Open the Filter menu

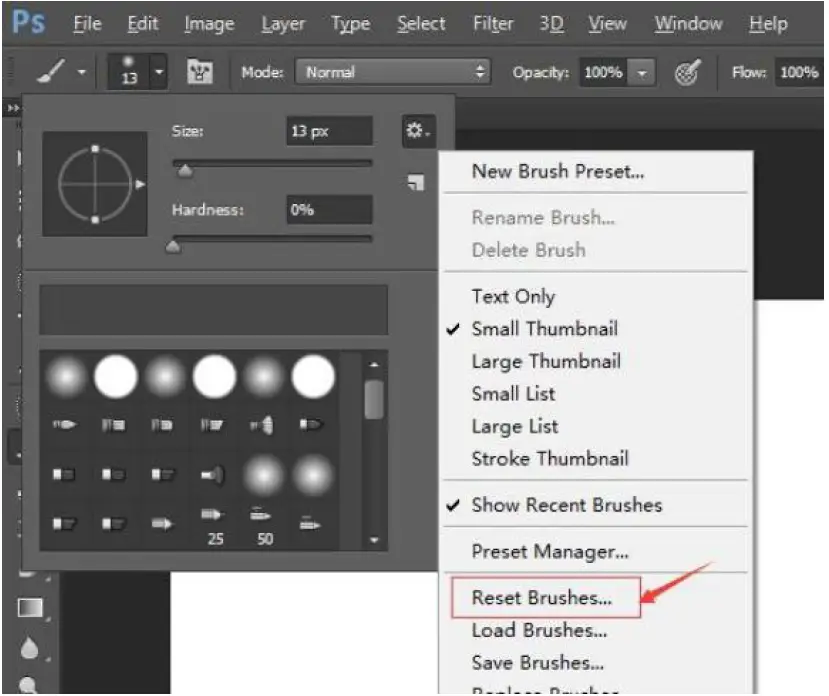(x=493, y=24)
